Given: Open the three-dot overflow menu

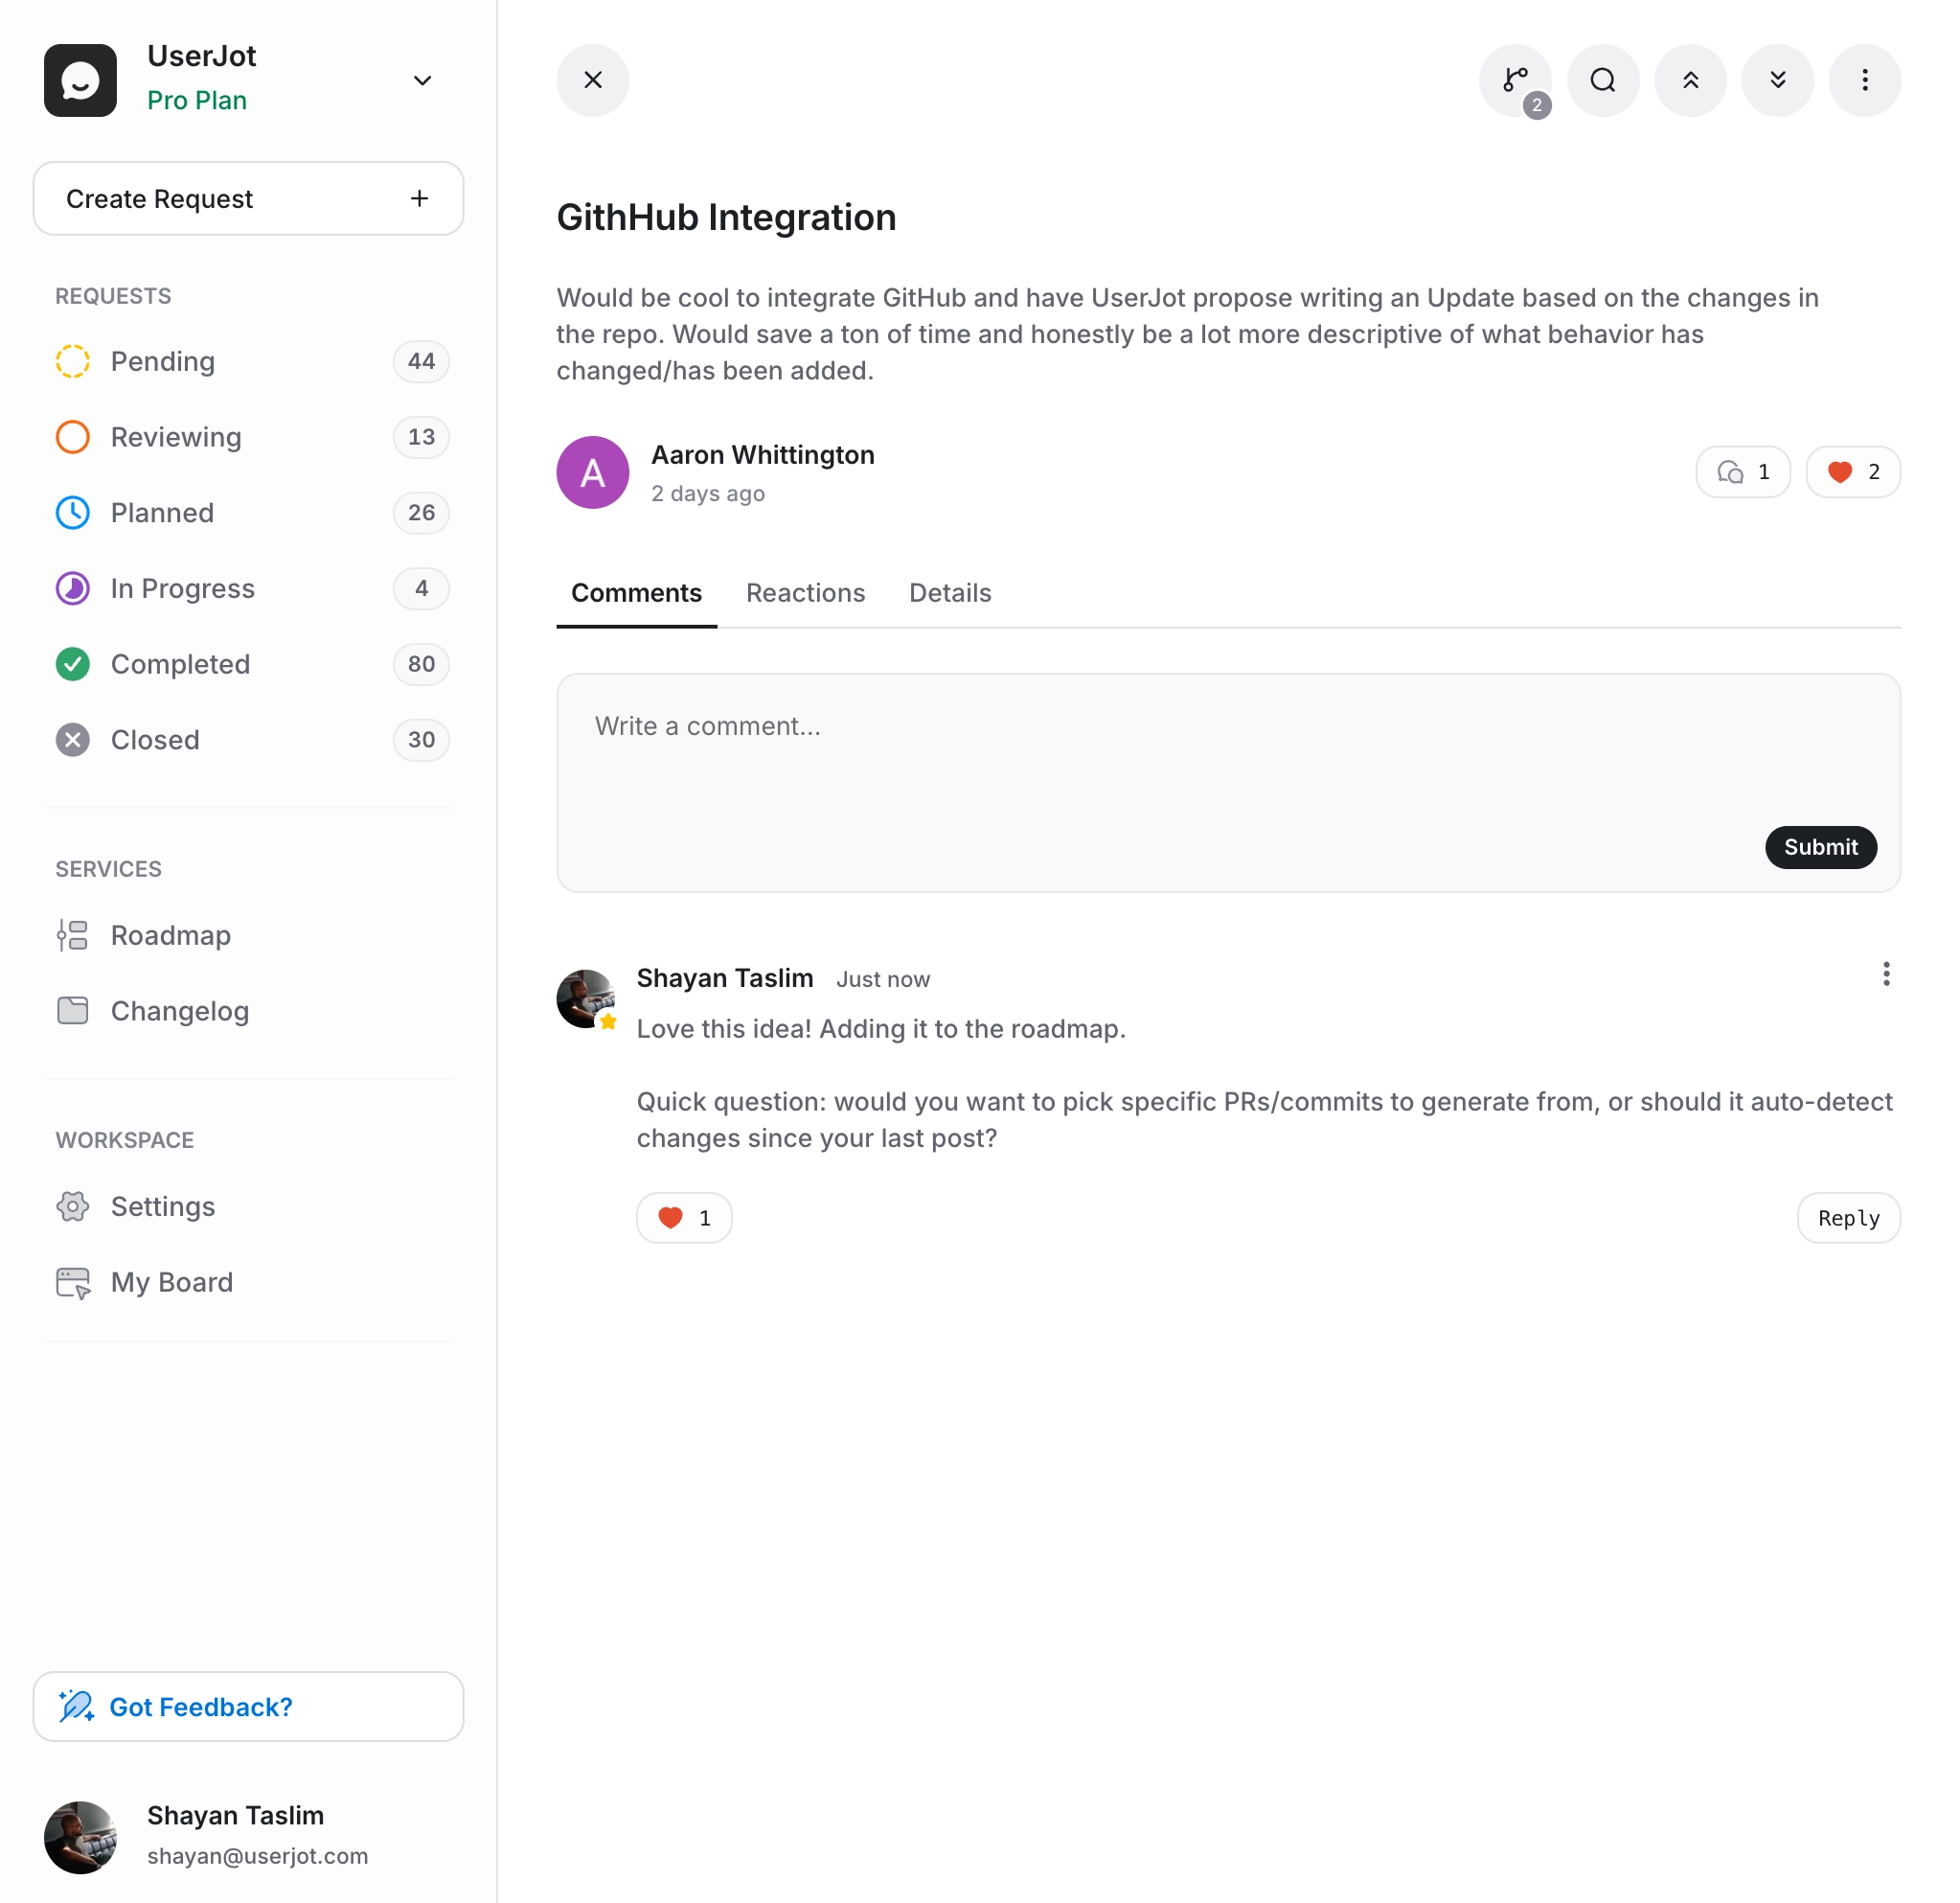Looking at the screenshot, I should tap(1864, 80).
